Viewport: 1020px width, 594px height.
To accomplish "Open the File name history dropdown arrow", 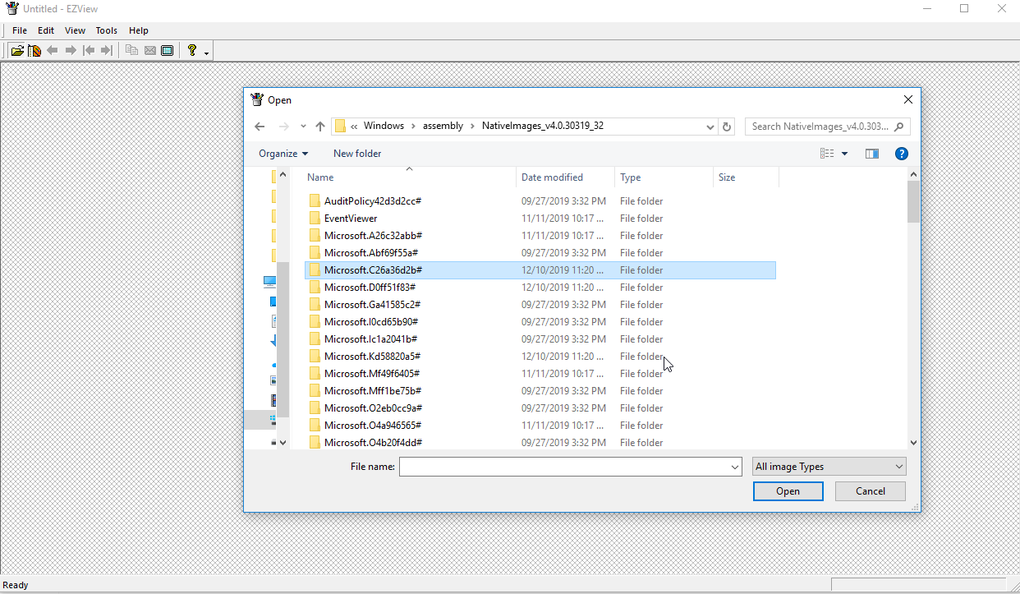I will [734, 466].
